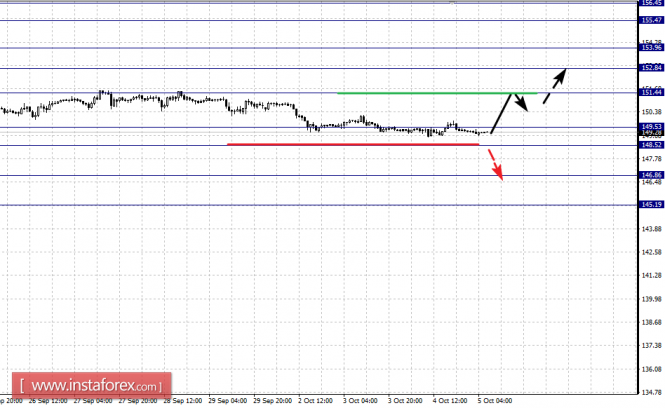665x408 pixels.
Task: Click the 148.52 price level label
Action: pos(651,145)
